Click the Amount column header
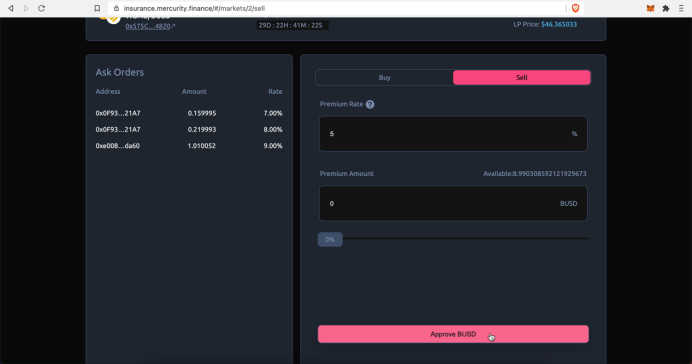 194,92
